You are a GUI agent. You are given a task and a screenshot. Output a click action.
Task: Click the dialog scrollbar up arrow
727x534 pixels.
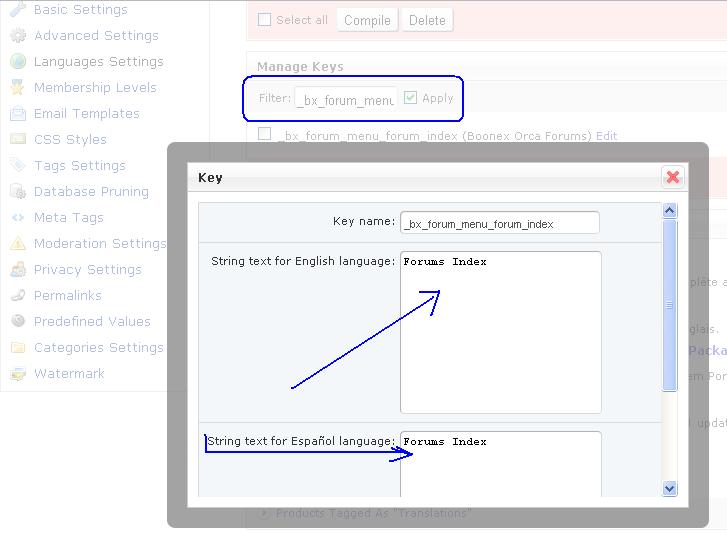point(670,211)
